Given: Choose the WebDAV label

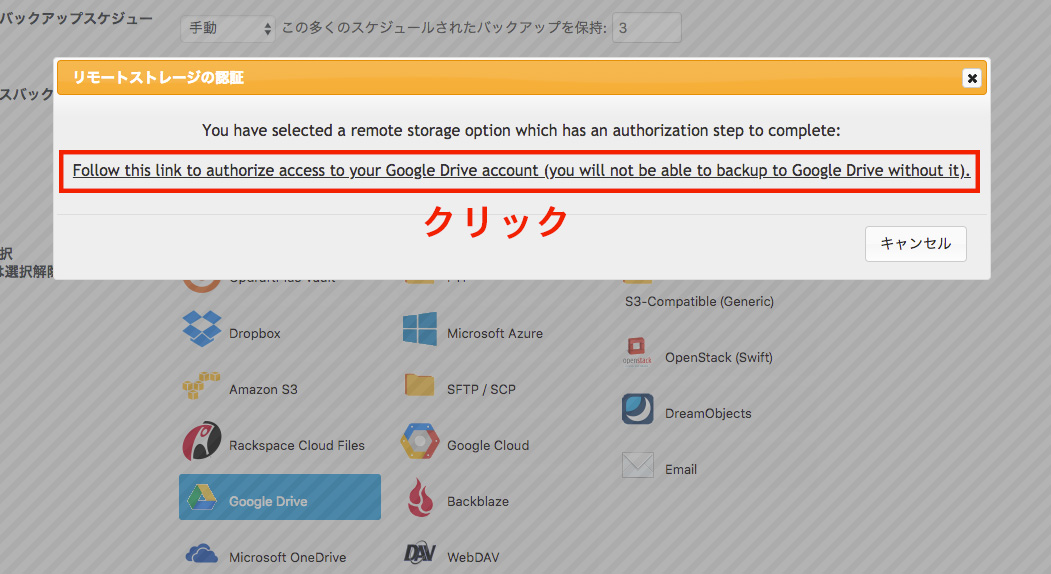Looking at the screenshot, I should click(473, 557).
